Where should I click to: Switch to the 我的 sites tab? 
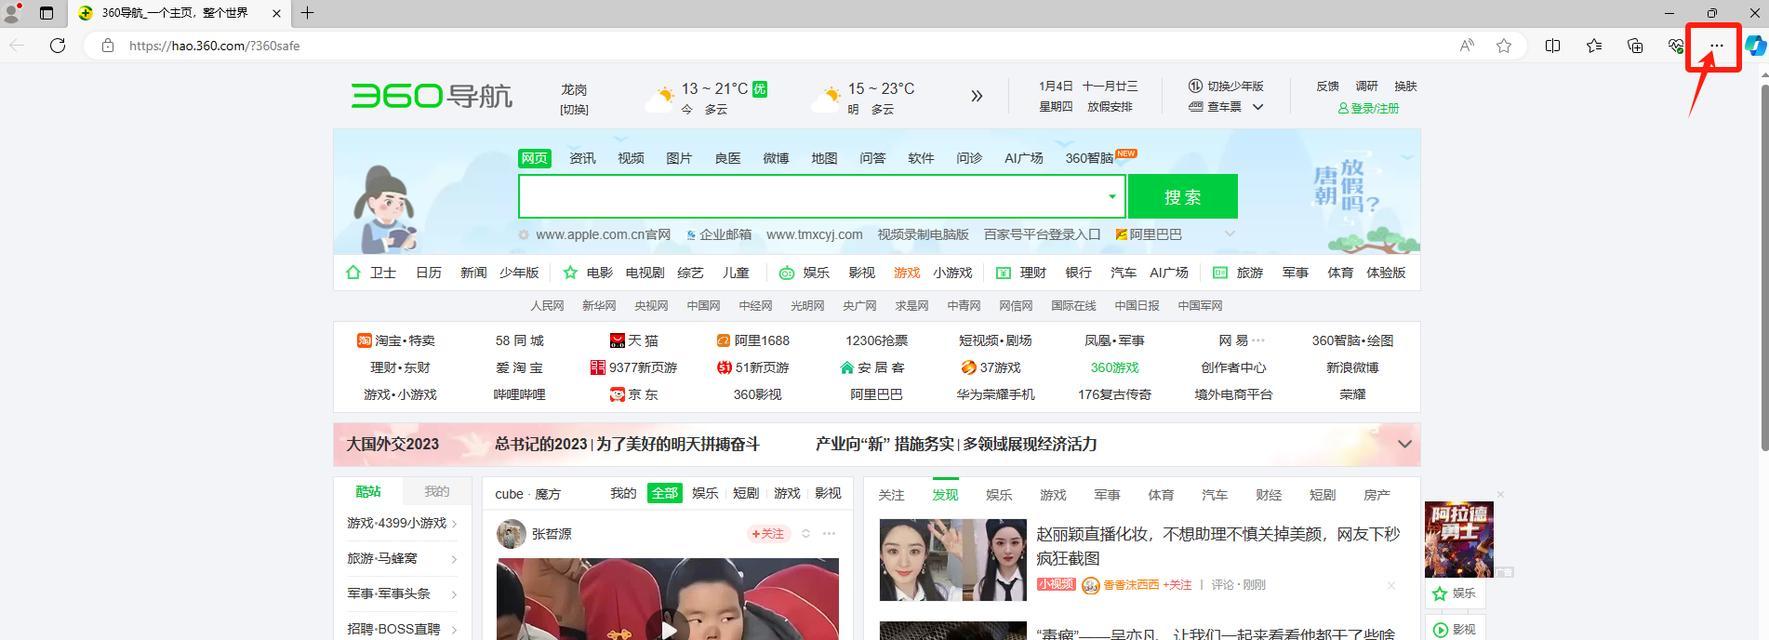(x=437, y=491)
